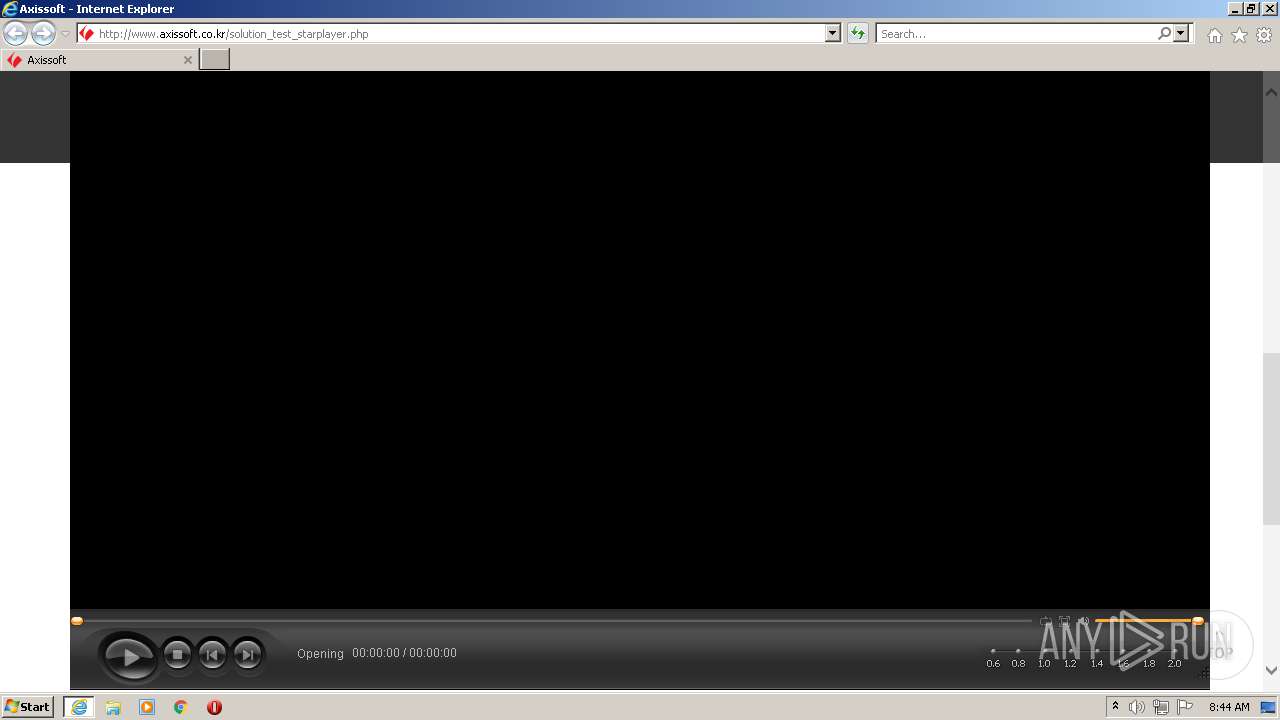Mute audio with the speaker icon
1280x720 pixels.
[1083, 621]
